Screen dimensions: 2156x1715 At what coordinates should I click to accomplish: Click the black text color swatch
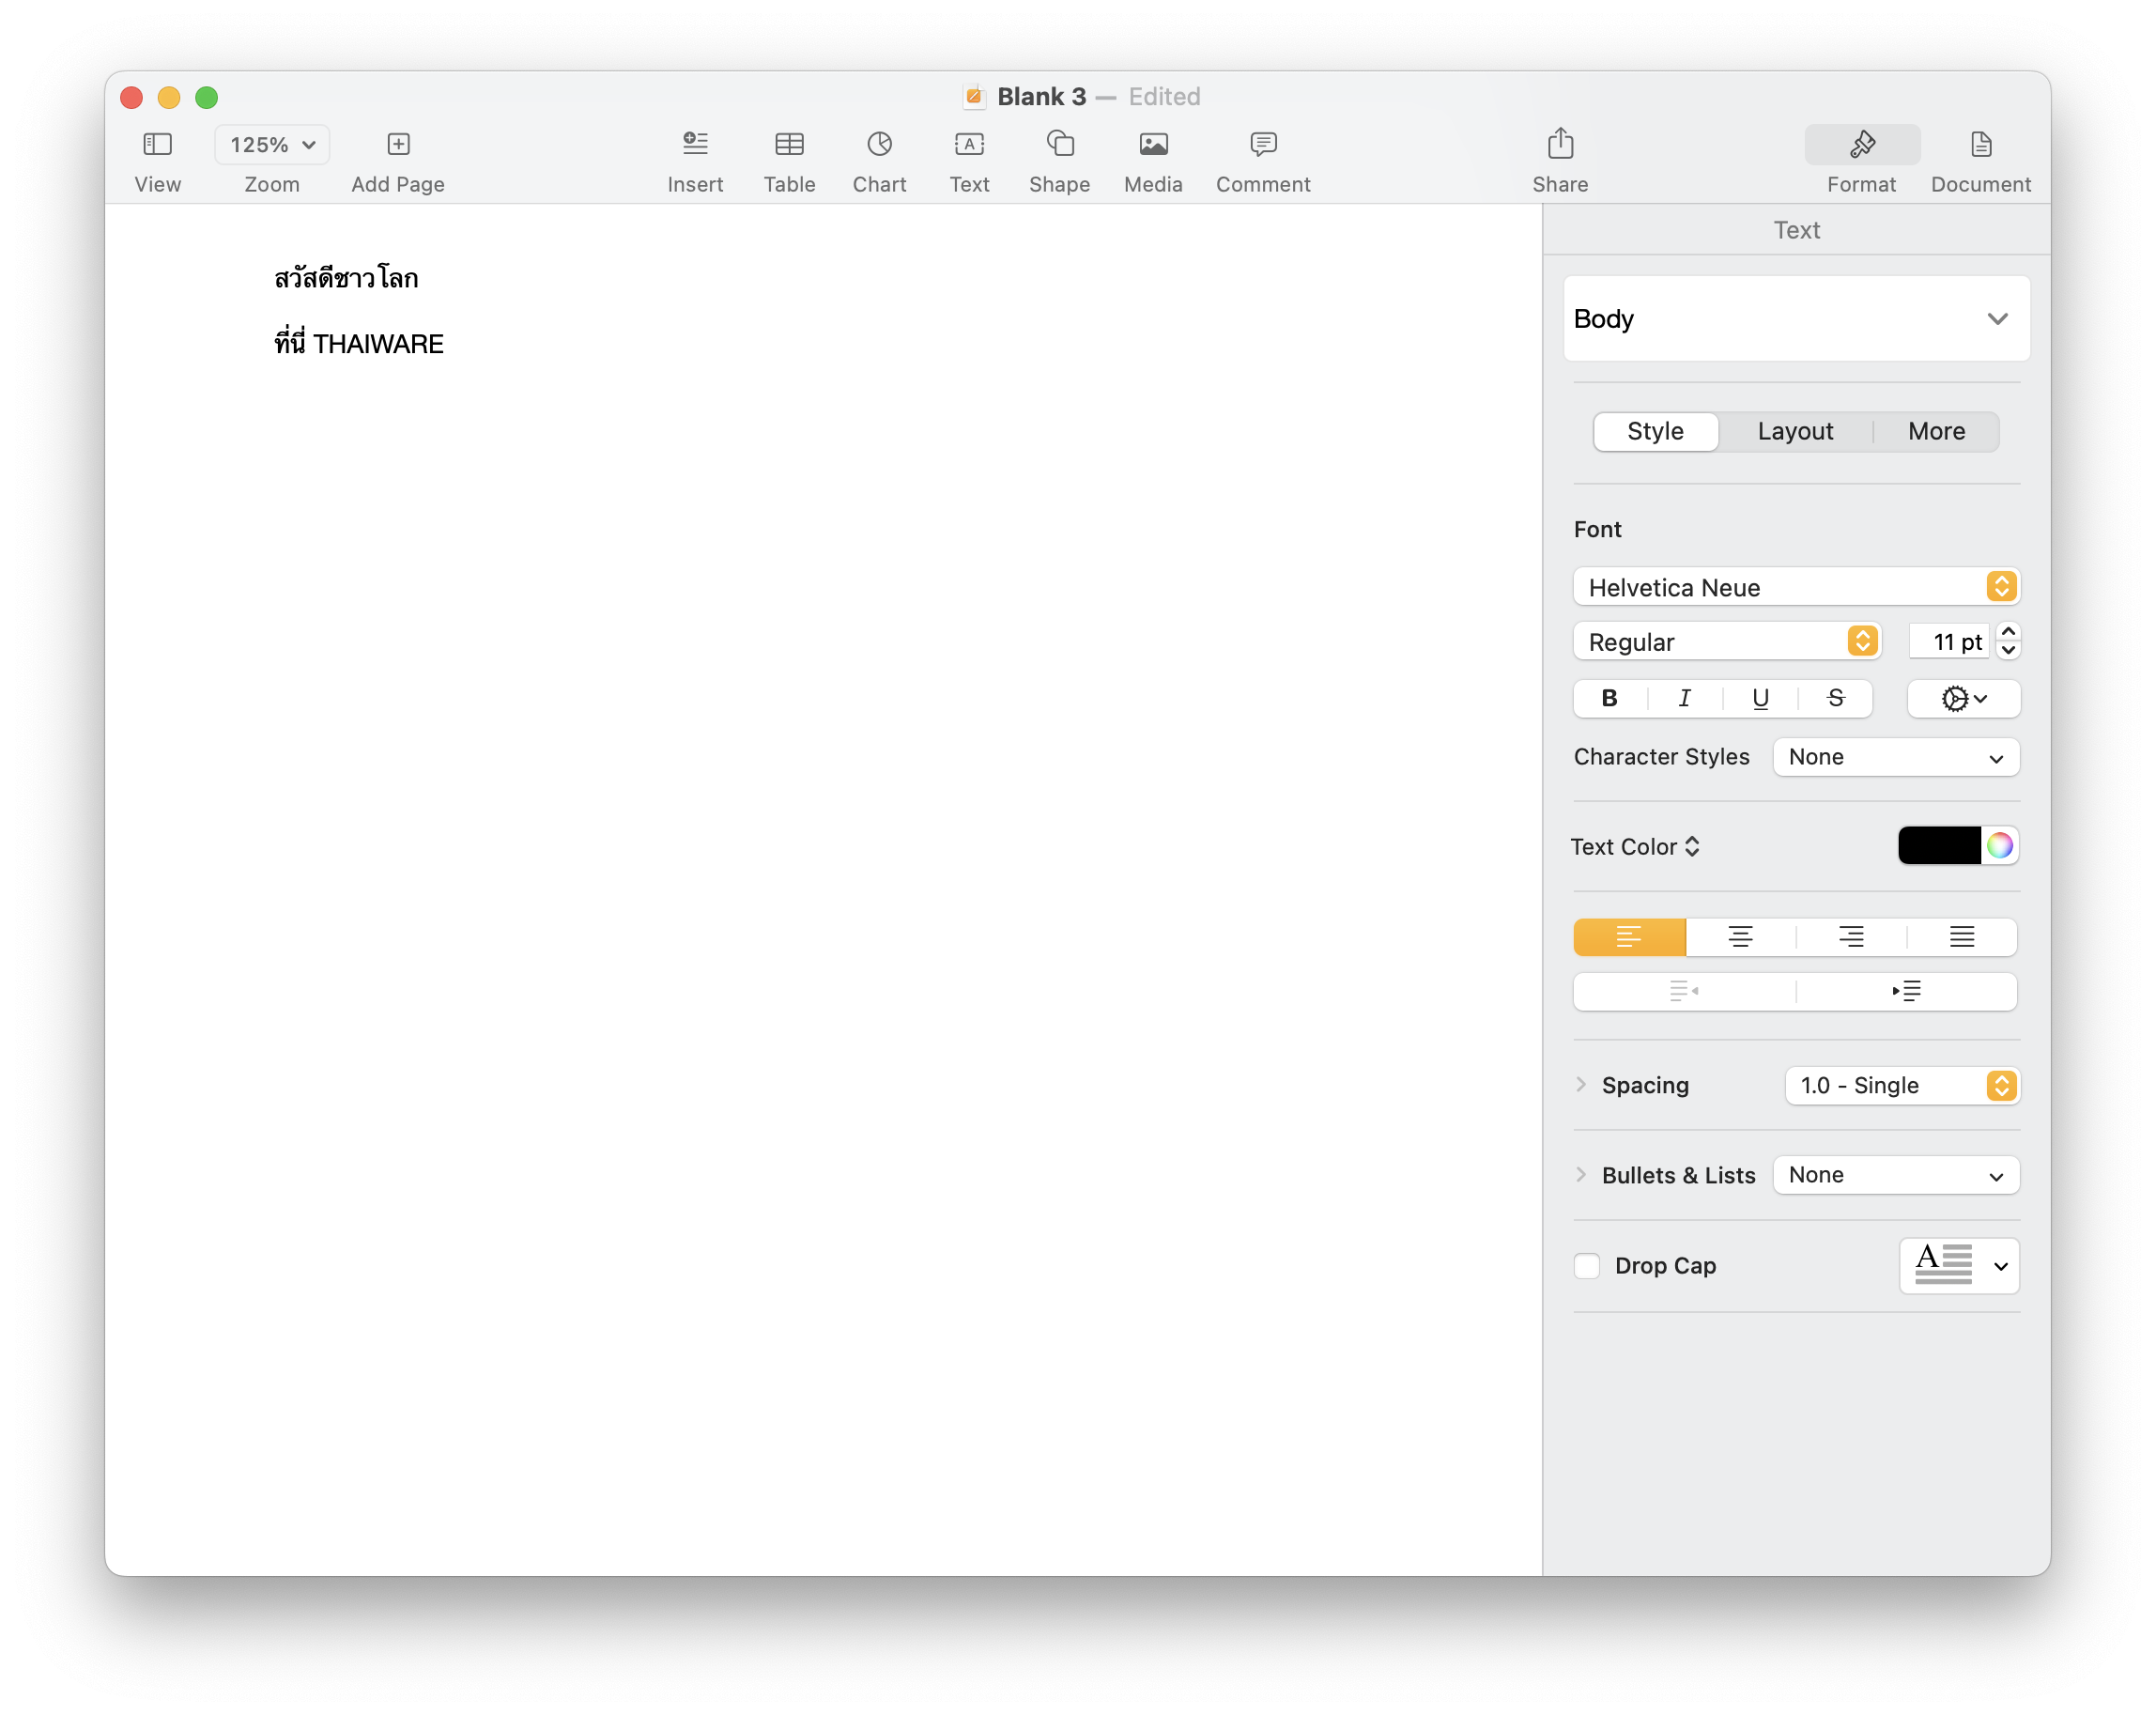[1938, 846]
